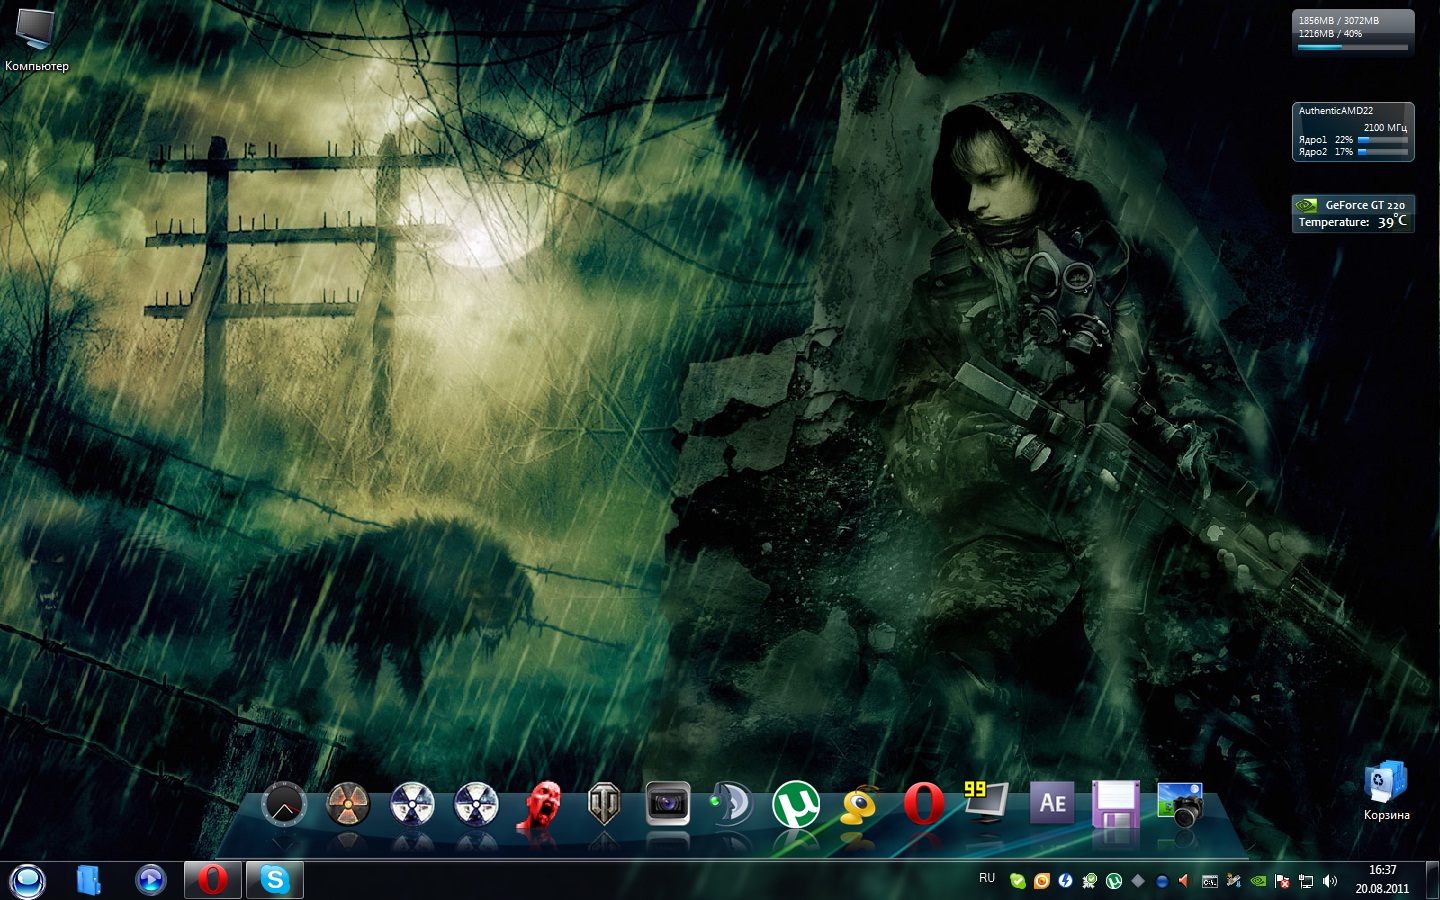Open the media player taskbar button
Viewport: 1440px width, 900px height.
(x=150, y=880)
